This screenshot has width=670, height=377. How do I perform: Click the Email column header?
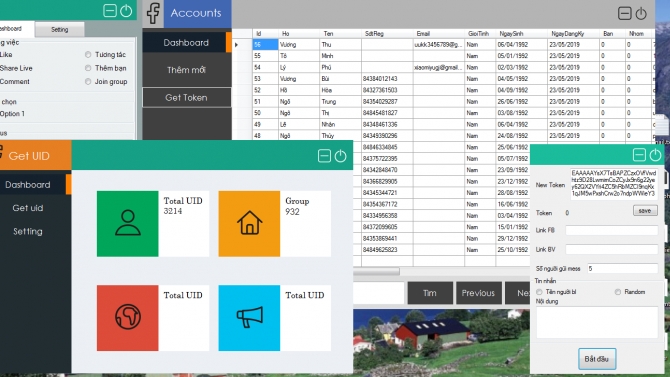click(439, 34)
